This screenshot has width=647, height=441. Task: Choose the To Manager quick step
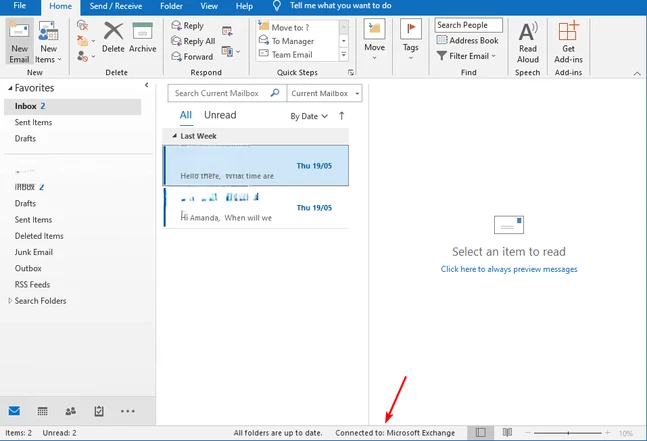pyautogui.click(x=297, y=41)
